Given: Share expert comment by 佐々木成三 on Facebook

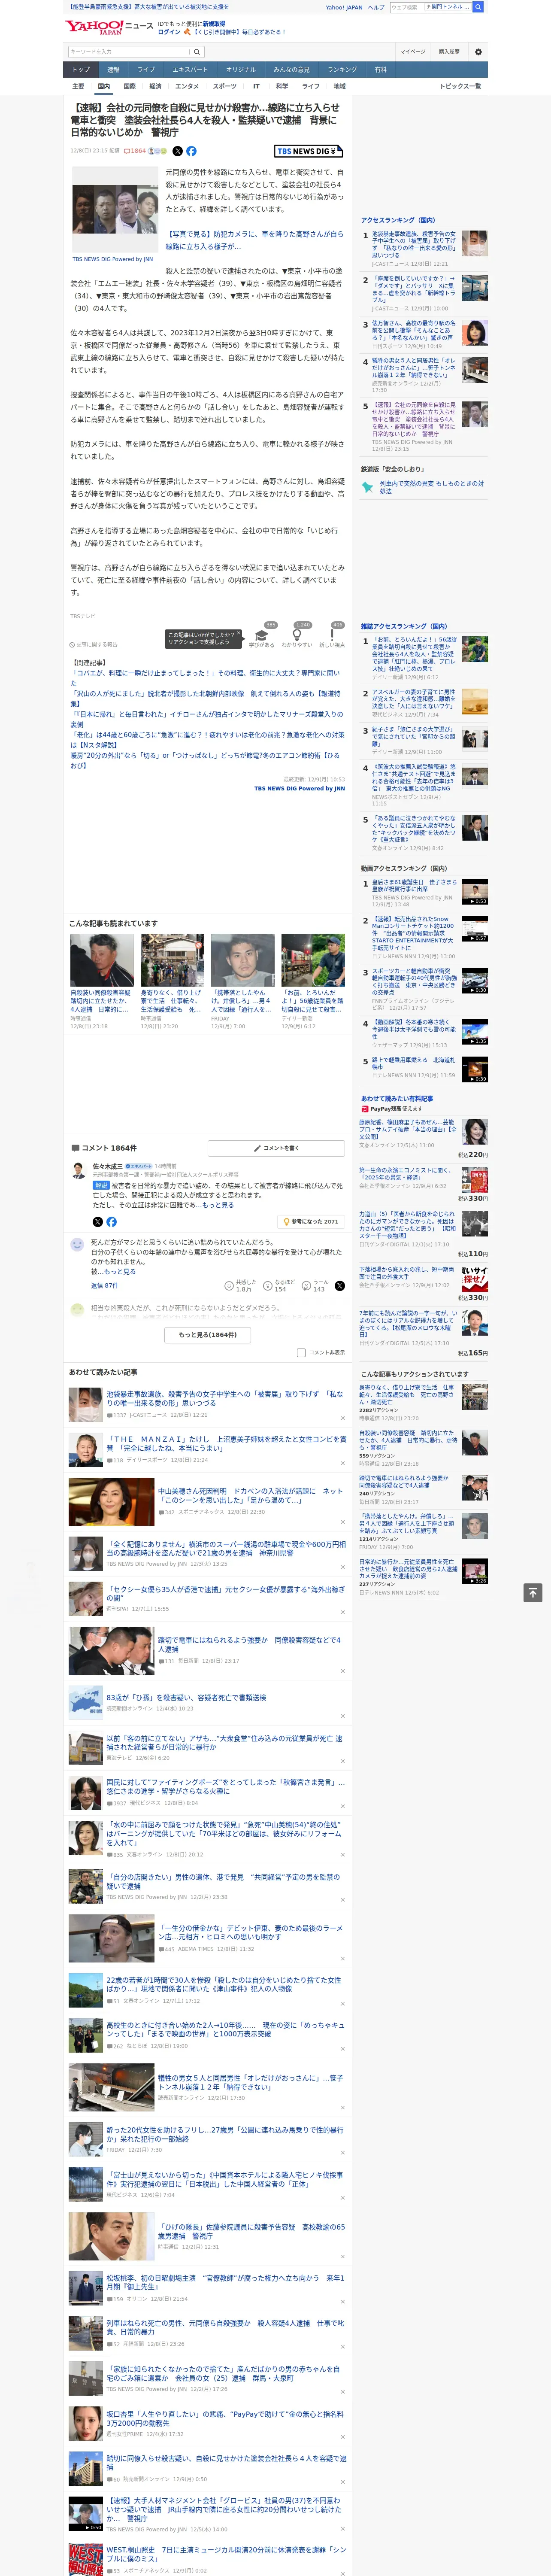Looking at the screenshot, I should click(x=111, y=1221).
